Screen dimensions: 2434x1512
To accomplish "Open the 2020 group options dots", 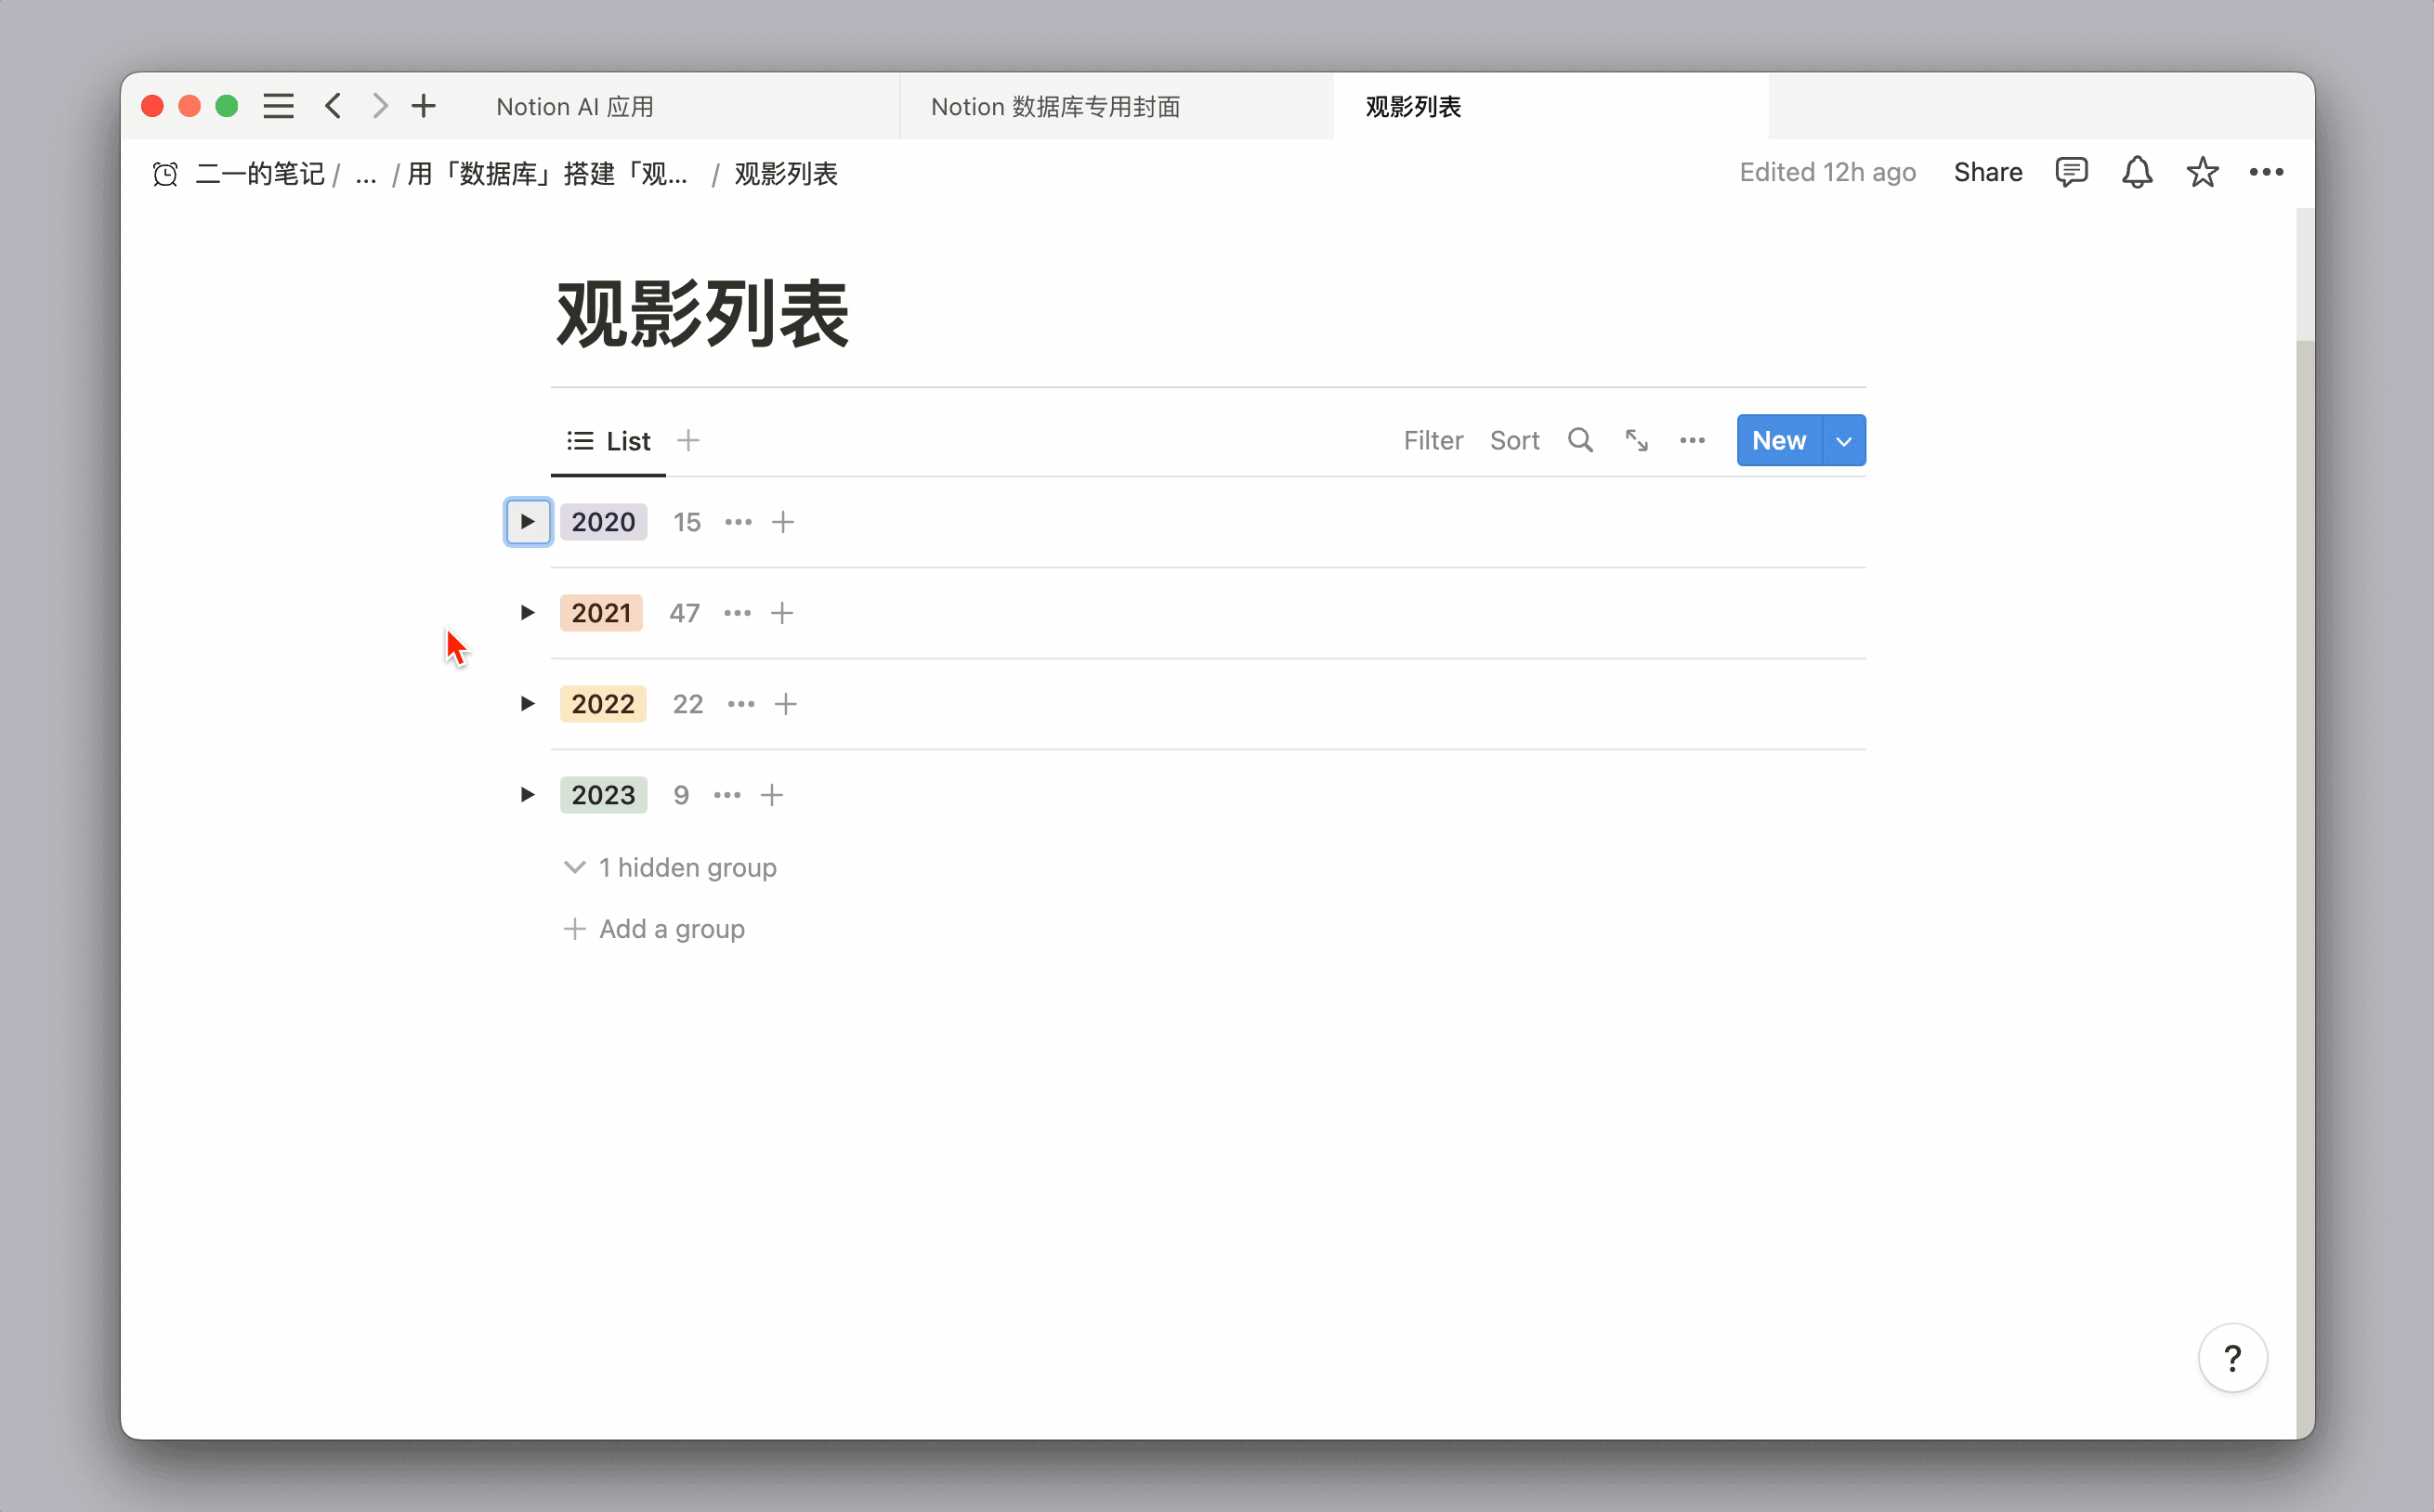I will tap(738, 522).
